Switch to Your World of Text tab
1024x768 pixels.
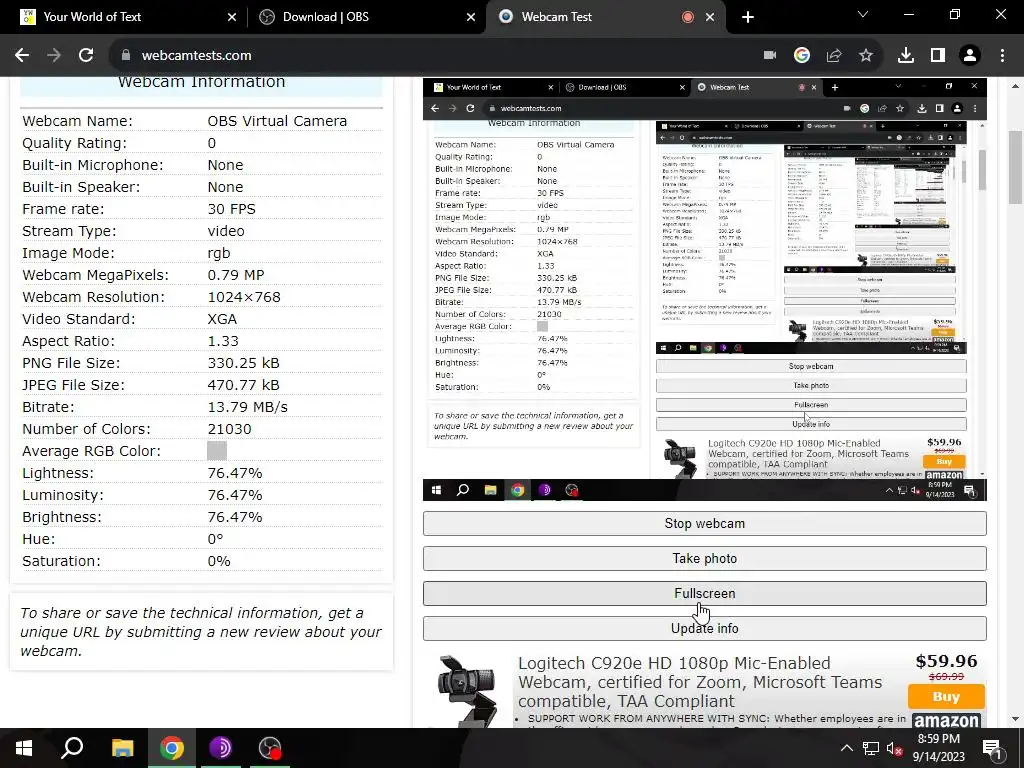click(x=124, y=17)
